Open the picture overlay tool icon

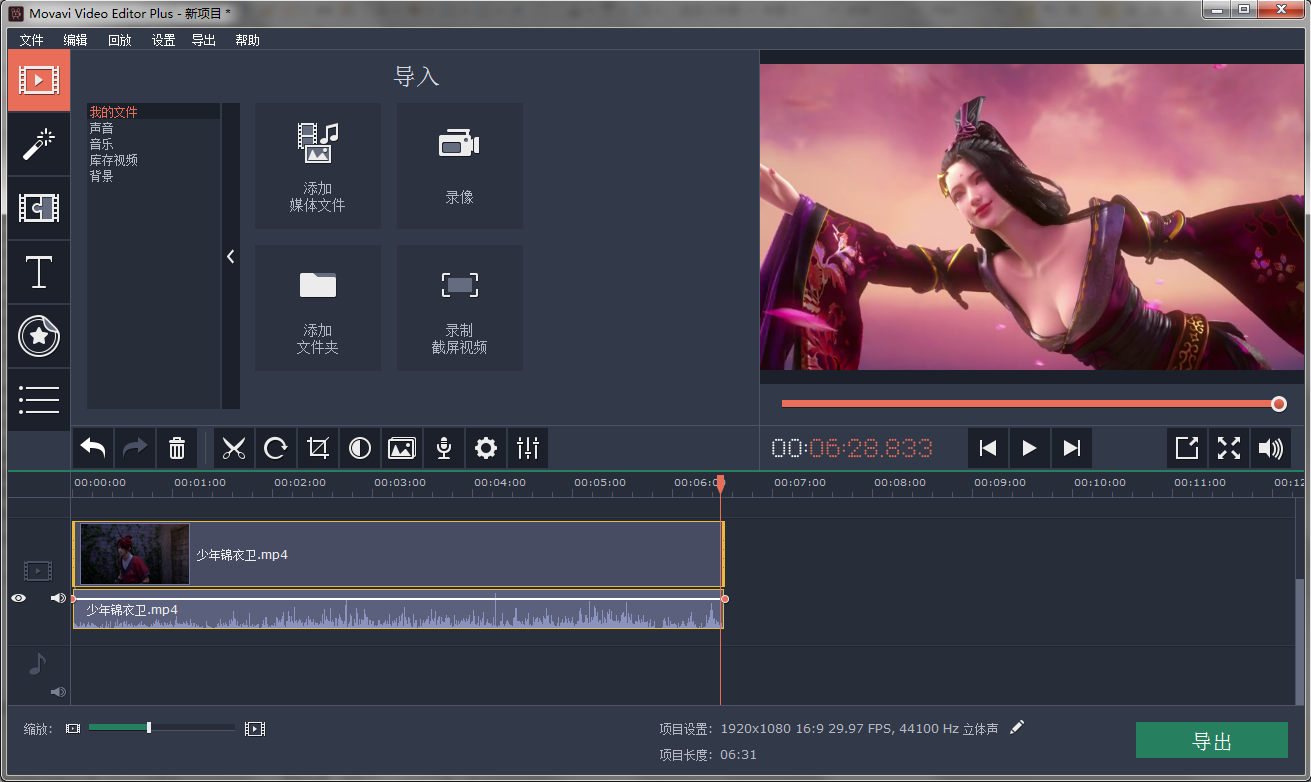402,448
